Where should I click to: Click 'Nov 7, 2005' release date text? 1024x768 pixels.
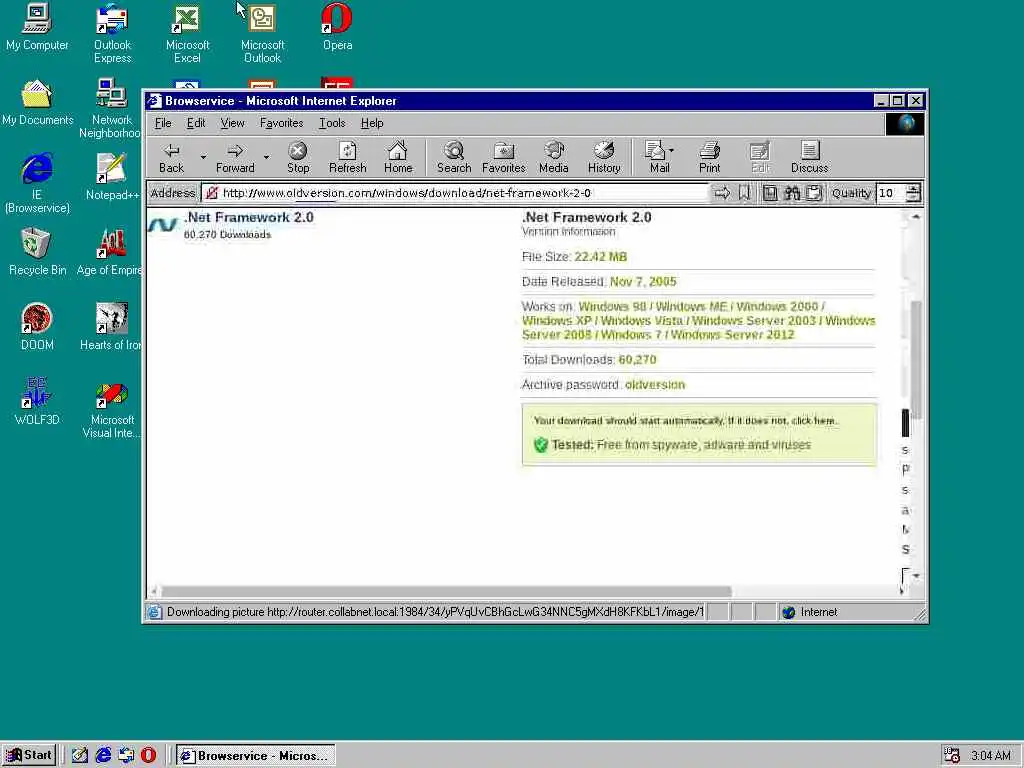tap(643, 281)
